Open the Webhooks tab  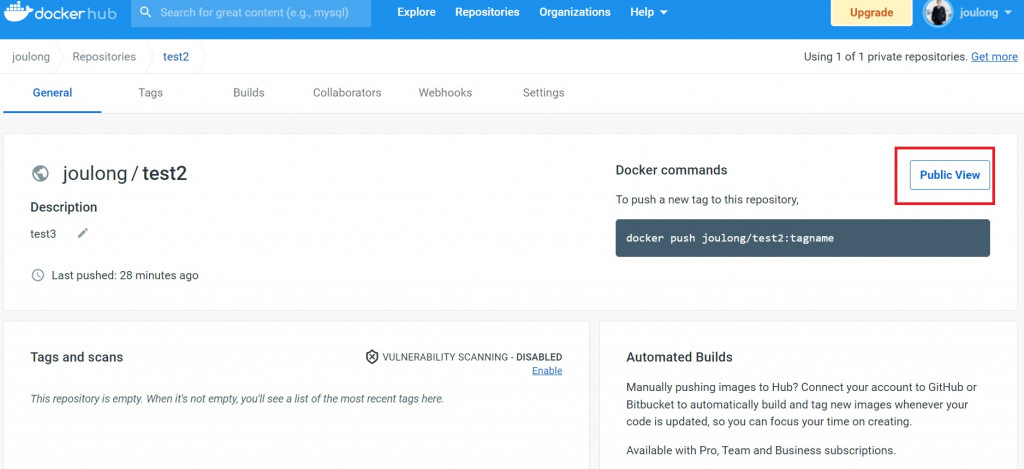pyautogui.click(x=445, y=93)
